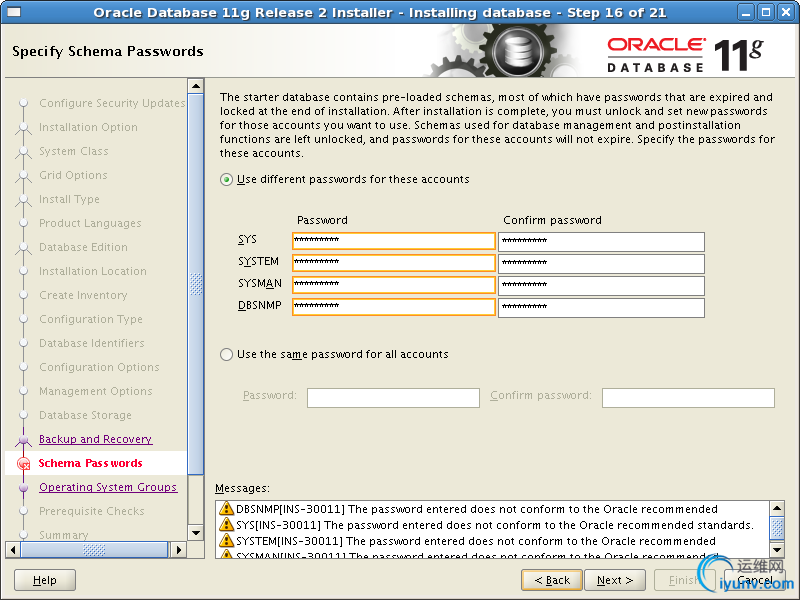Select the Schema Passwords step
This screenshot has width=800, height=600.
tap(90, 463)
